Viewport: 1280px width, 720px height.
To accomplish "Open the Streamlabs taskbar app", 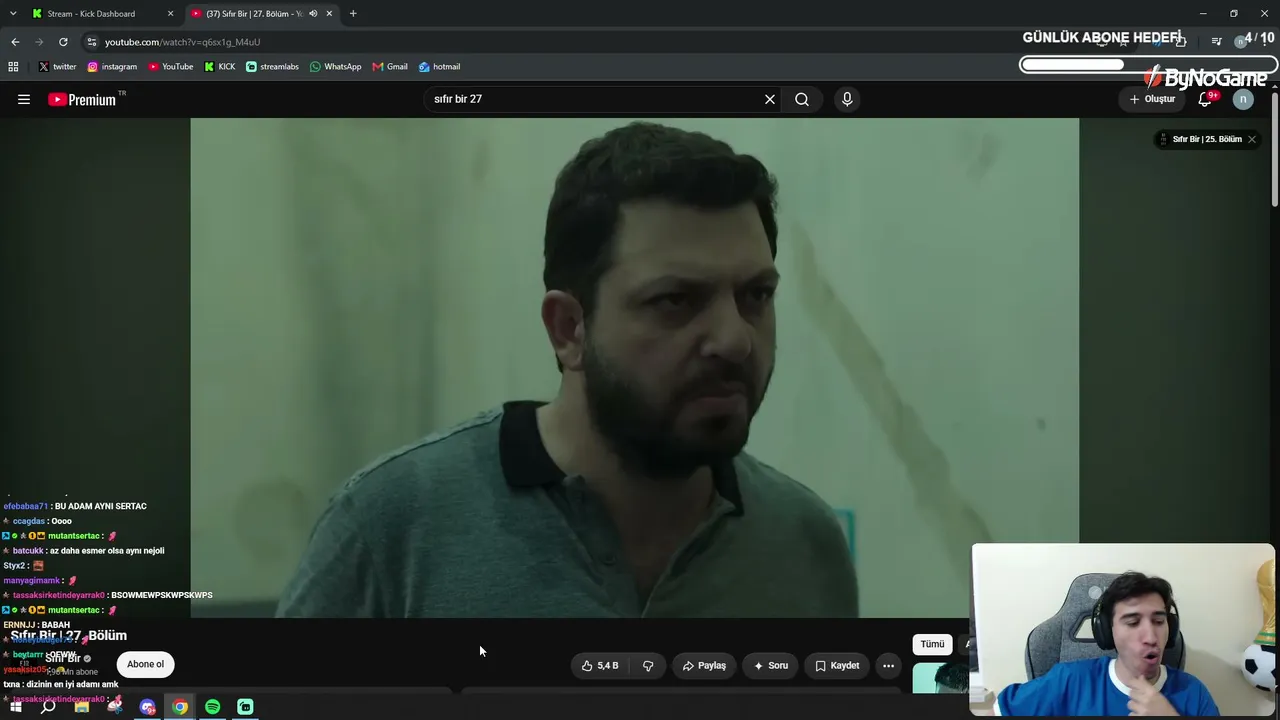I will point(245,707).
